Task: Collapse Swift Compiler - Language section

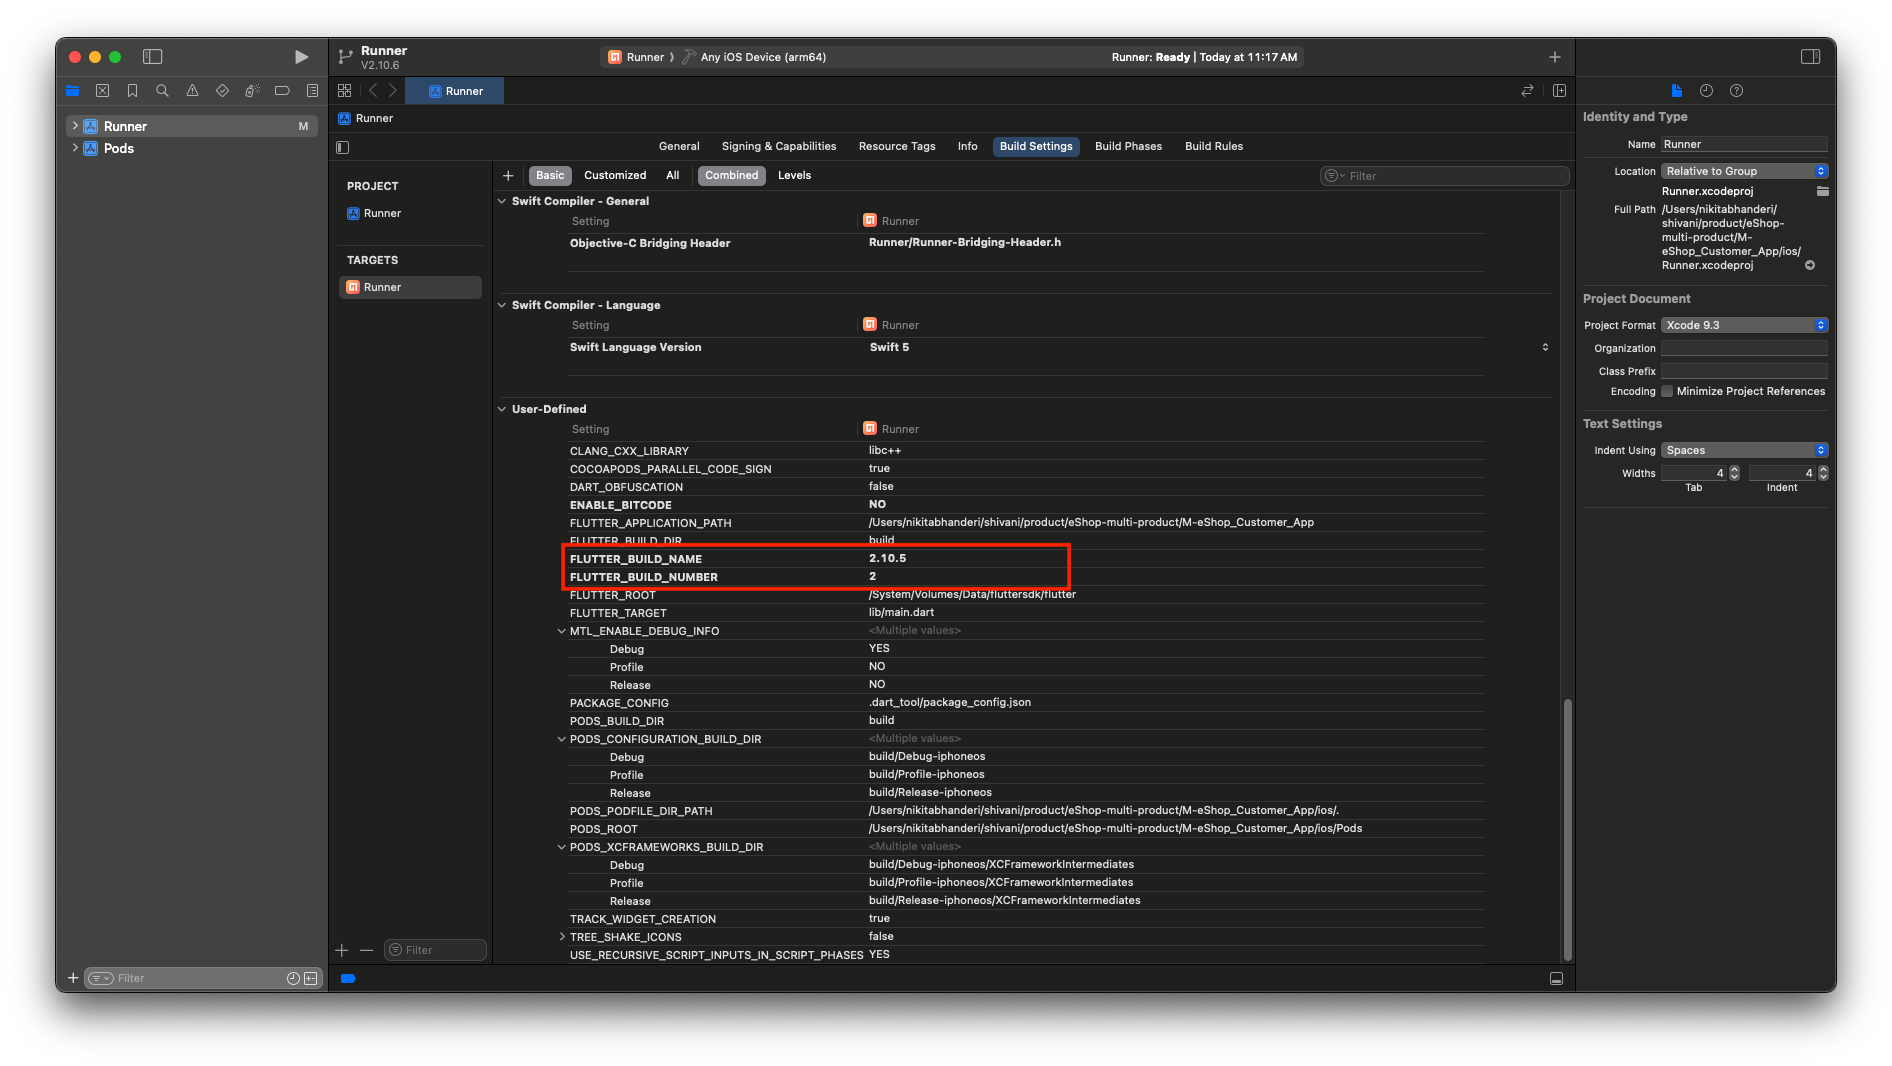Action: pos(502,305)
